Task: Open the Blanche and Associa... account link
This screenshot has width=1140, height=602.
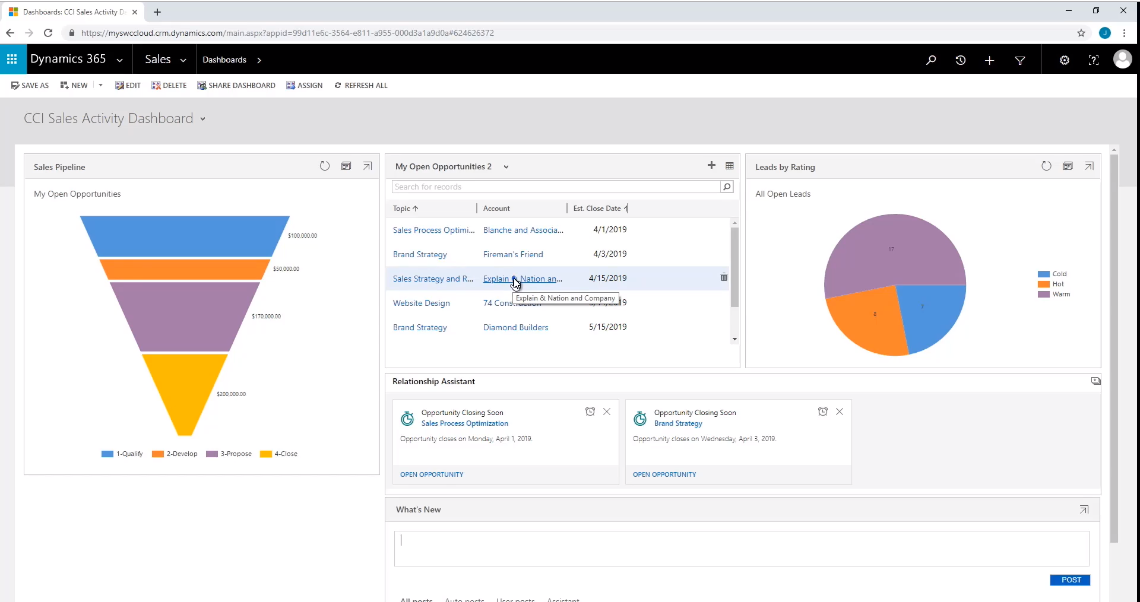Action: click(x=523, y=230)
